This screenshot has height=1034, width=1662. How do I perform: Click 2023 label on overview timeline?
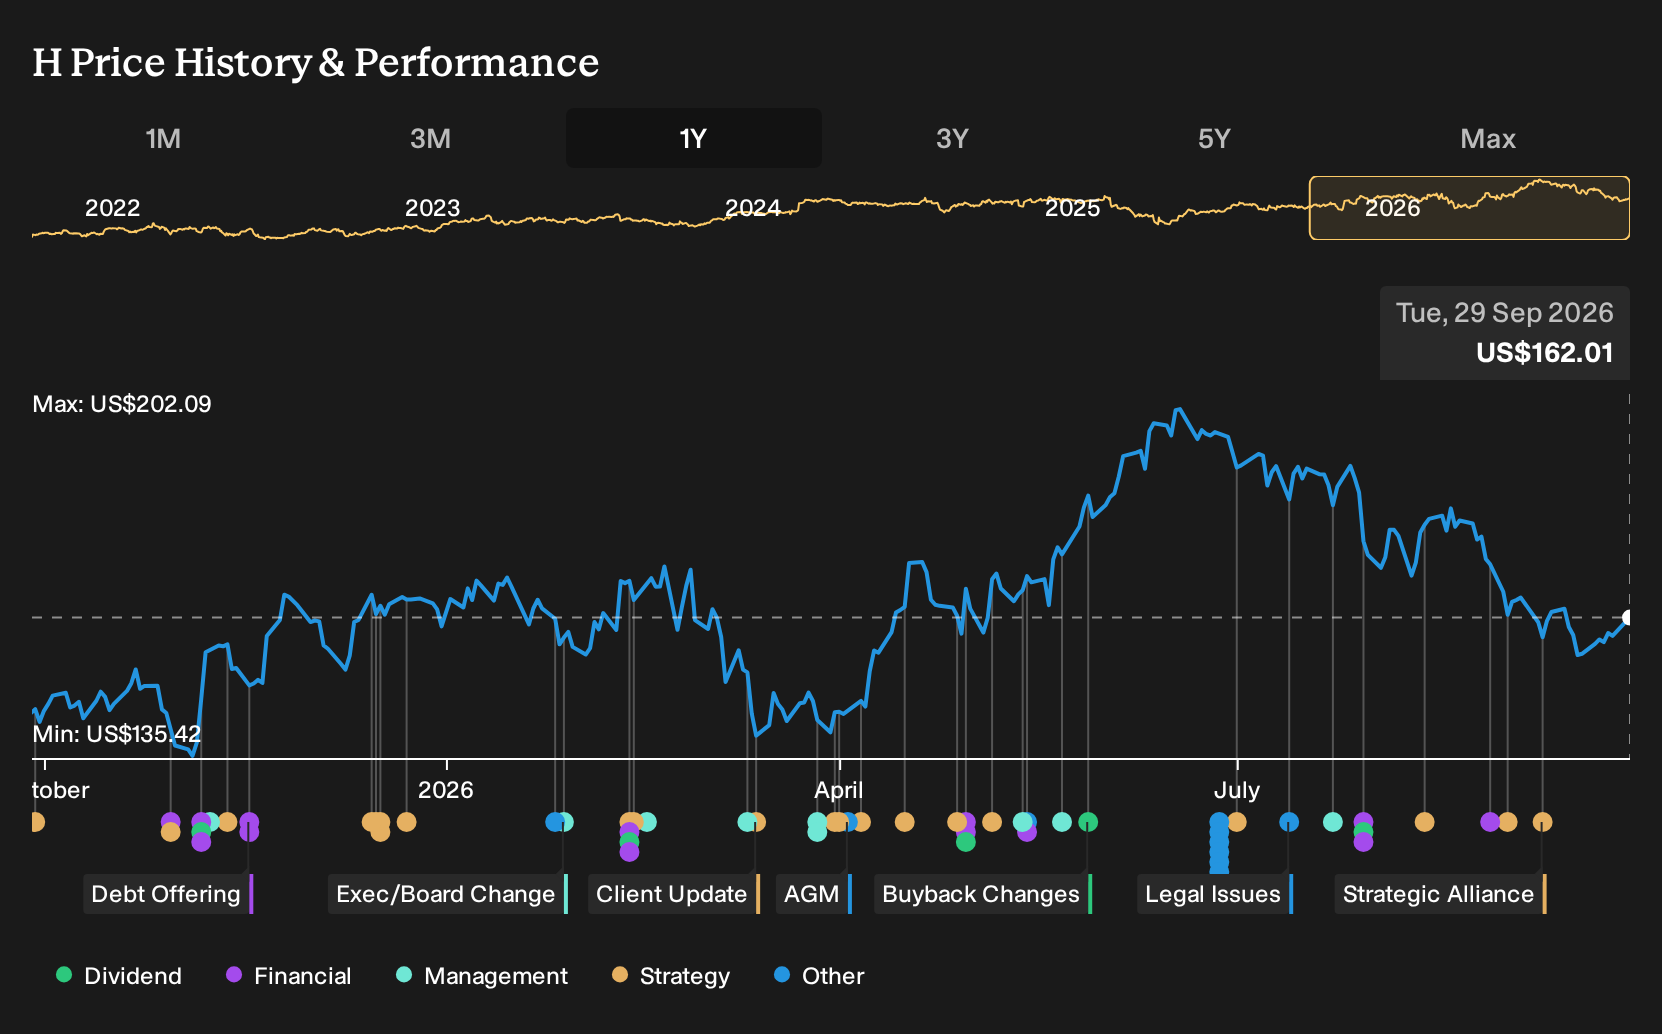[432, 208]
